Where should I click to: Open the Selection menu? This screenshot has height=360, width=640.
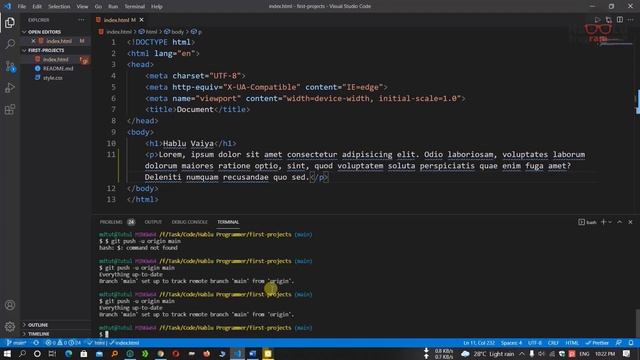point(59,7)
